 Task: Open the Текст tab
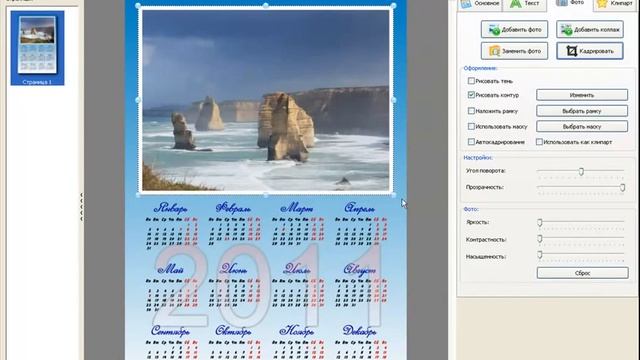pyautogui.click(x=524, y=4)
